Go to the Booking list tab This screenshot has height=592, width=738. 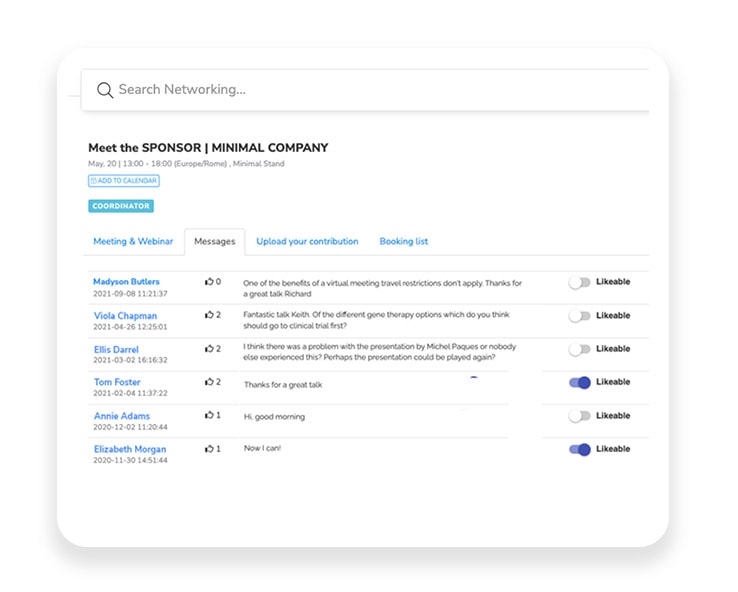403,242
